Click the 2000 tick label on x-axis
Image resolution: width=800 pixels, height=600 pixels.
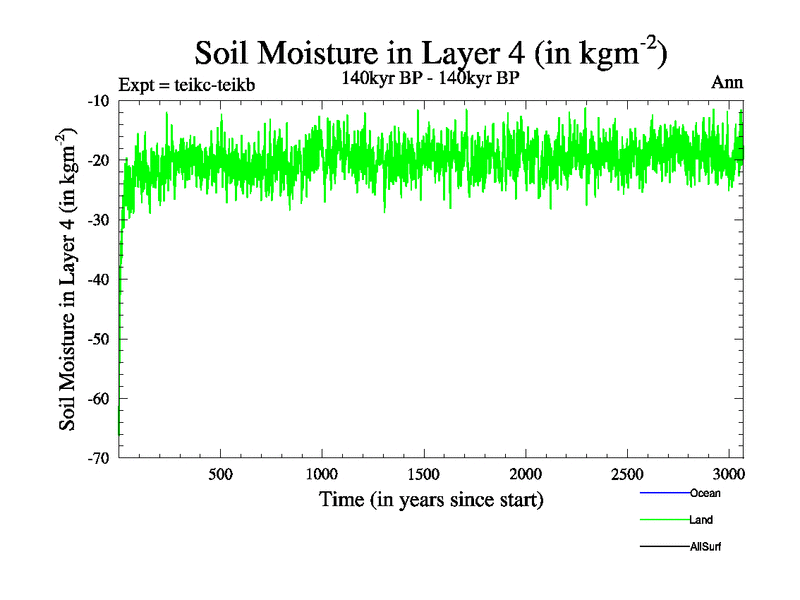[x=526, y=473]
